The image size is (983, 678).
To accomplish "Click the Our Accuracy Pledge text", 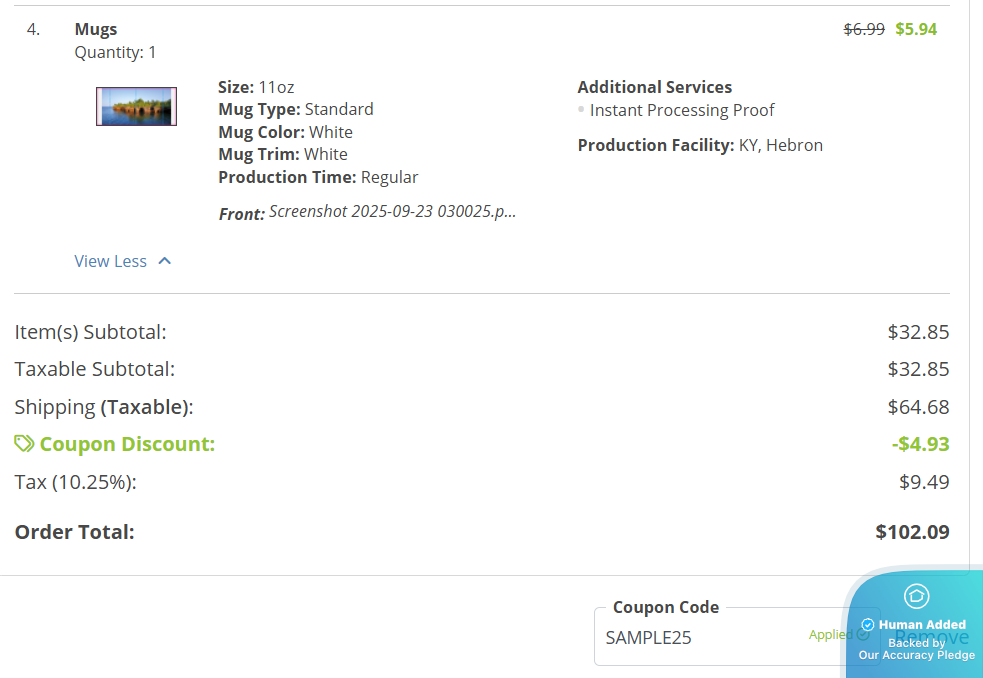I will (x=916, y=655).
